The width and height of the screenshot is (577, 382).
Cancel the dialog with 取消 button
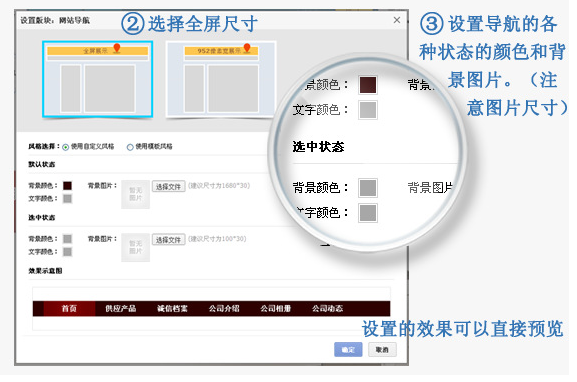(x=382, y=350)
